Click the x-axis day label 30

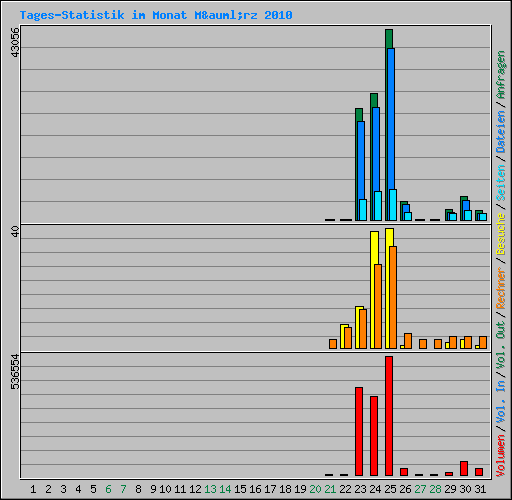point(465,489)
